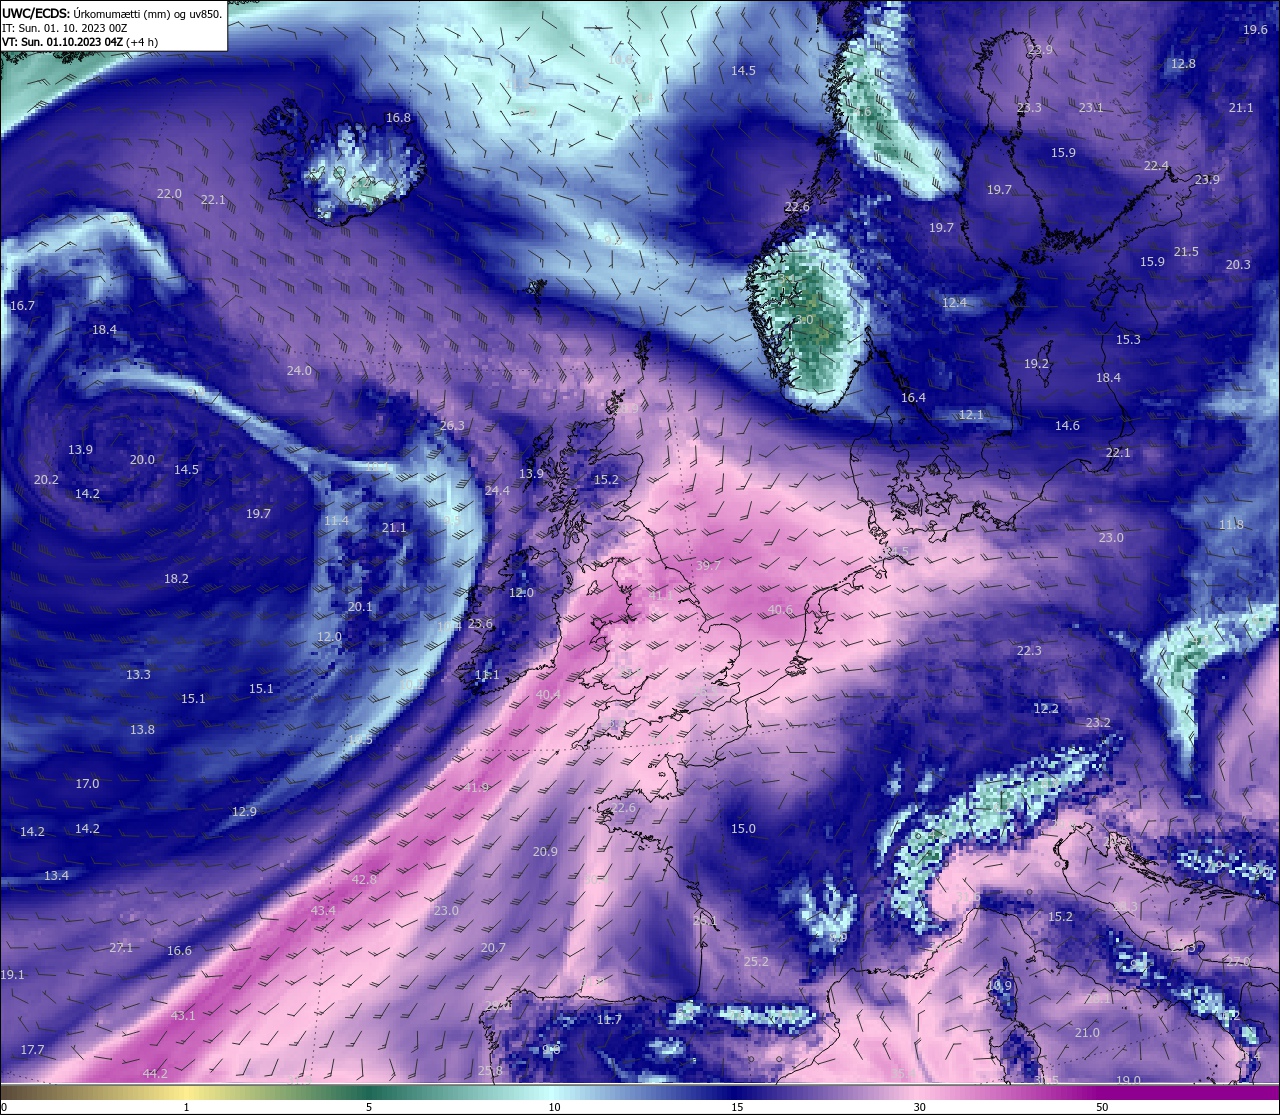Select the 11.7 value over Spain

(x=609, y=1020)
